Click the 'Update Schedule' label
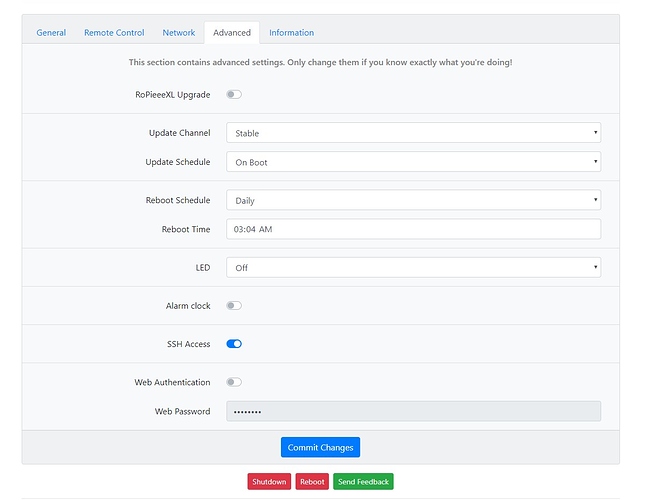Viewport: 647px width, 500px height. [177, 162]
